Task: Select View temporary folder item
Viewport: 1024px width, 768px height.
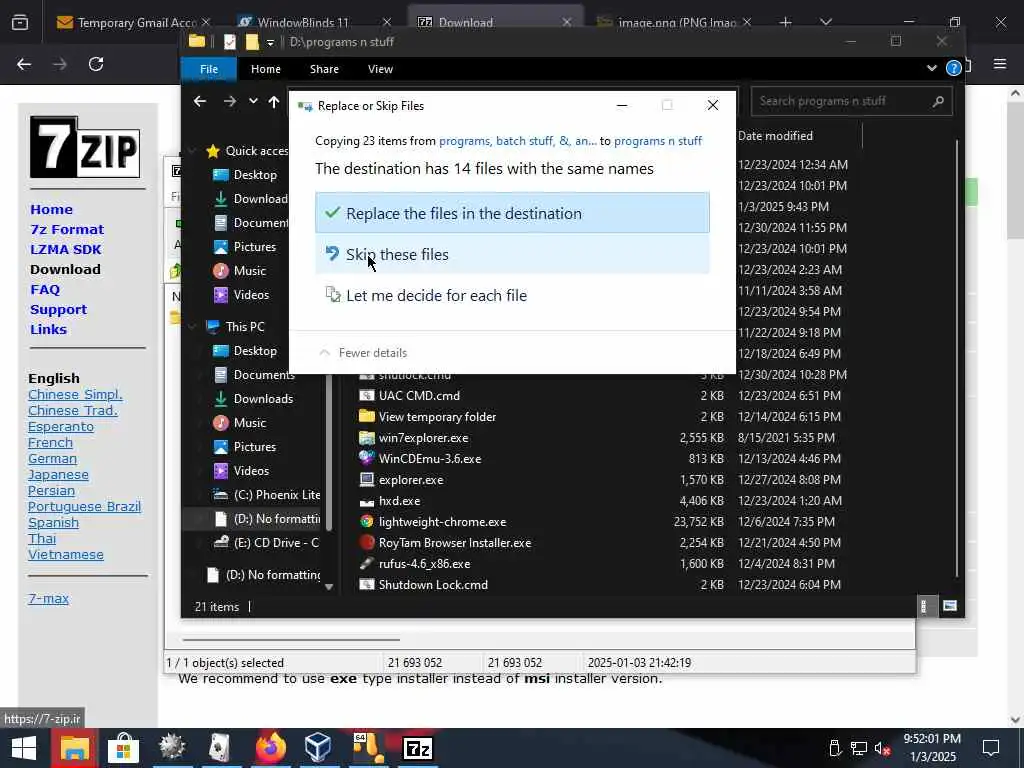Action: tap(438, 417)
